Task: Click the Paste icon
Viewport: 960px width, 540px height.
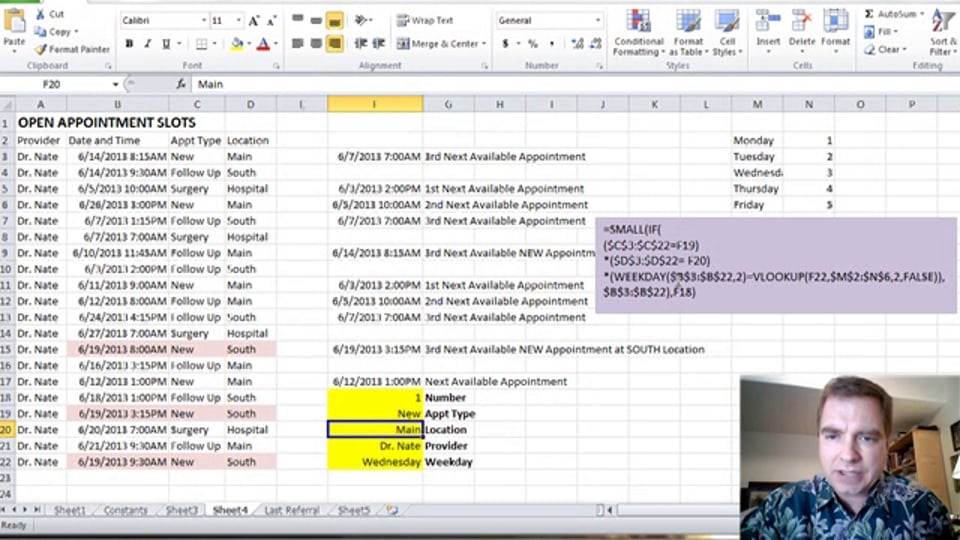Action: [x=14, y=21]
